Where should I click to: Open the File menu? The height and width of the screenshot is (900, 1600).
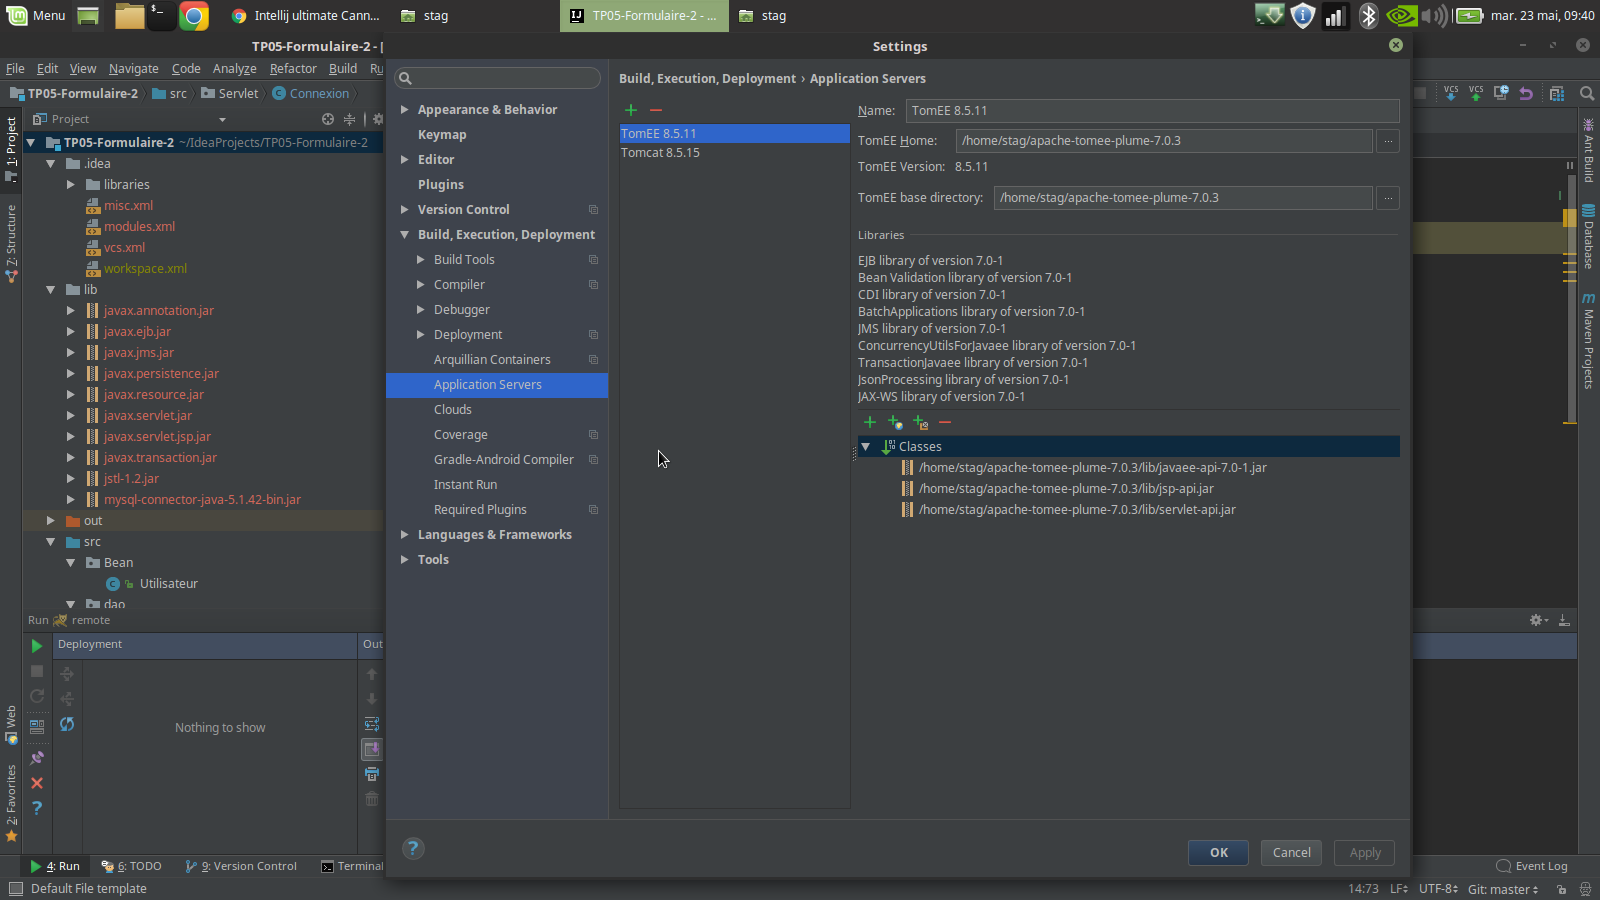[x=15, y=69]
